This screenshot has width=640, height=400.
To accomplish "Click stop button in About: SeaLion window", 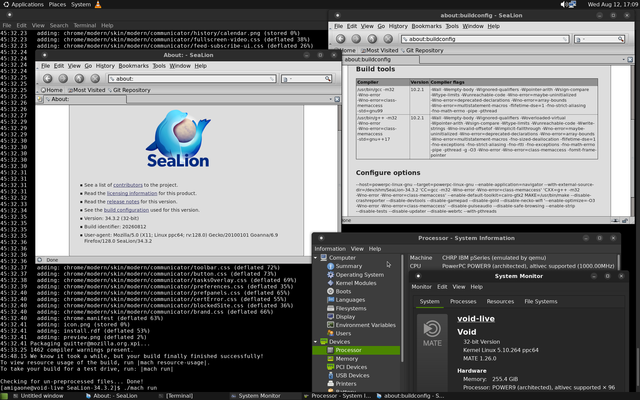I will [95, 79].
